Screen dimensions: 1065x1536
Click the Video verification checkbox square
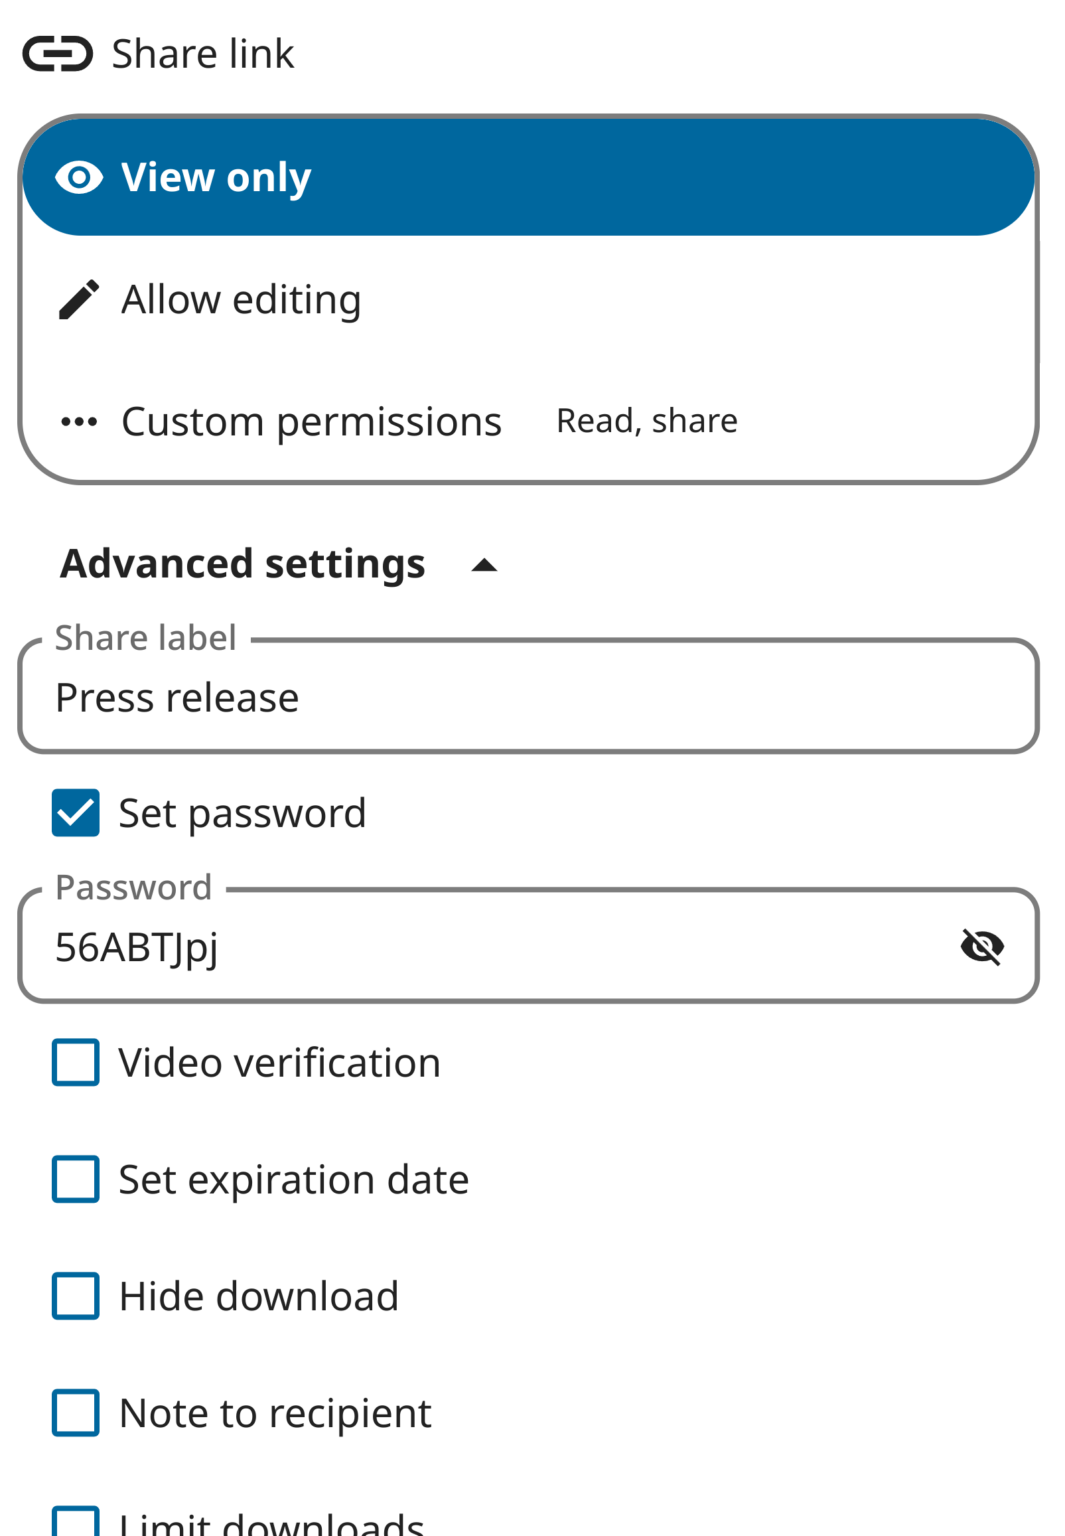74,1063
